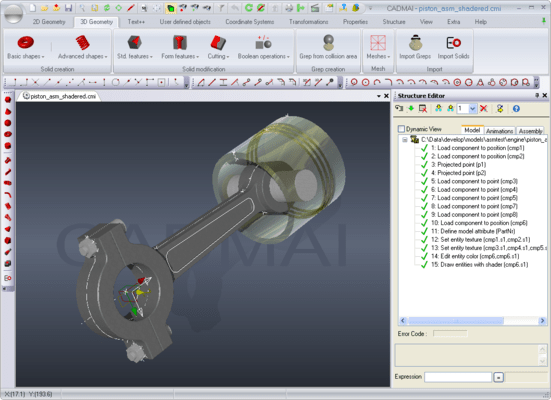Viewport: 551px width, 400px height.
Task: Click the green Refresh C icon
Action: click(249, 7)
